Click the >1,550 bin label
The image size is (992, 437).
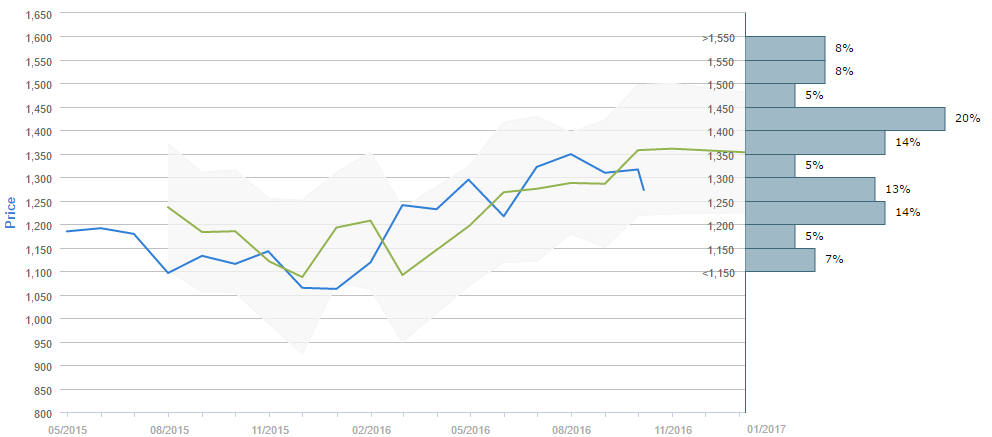click(x=720, y=38)
